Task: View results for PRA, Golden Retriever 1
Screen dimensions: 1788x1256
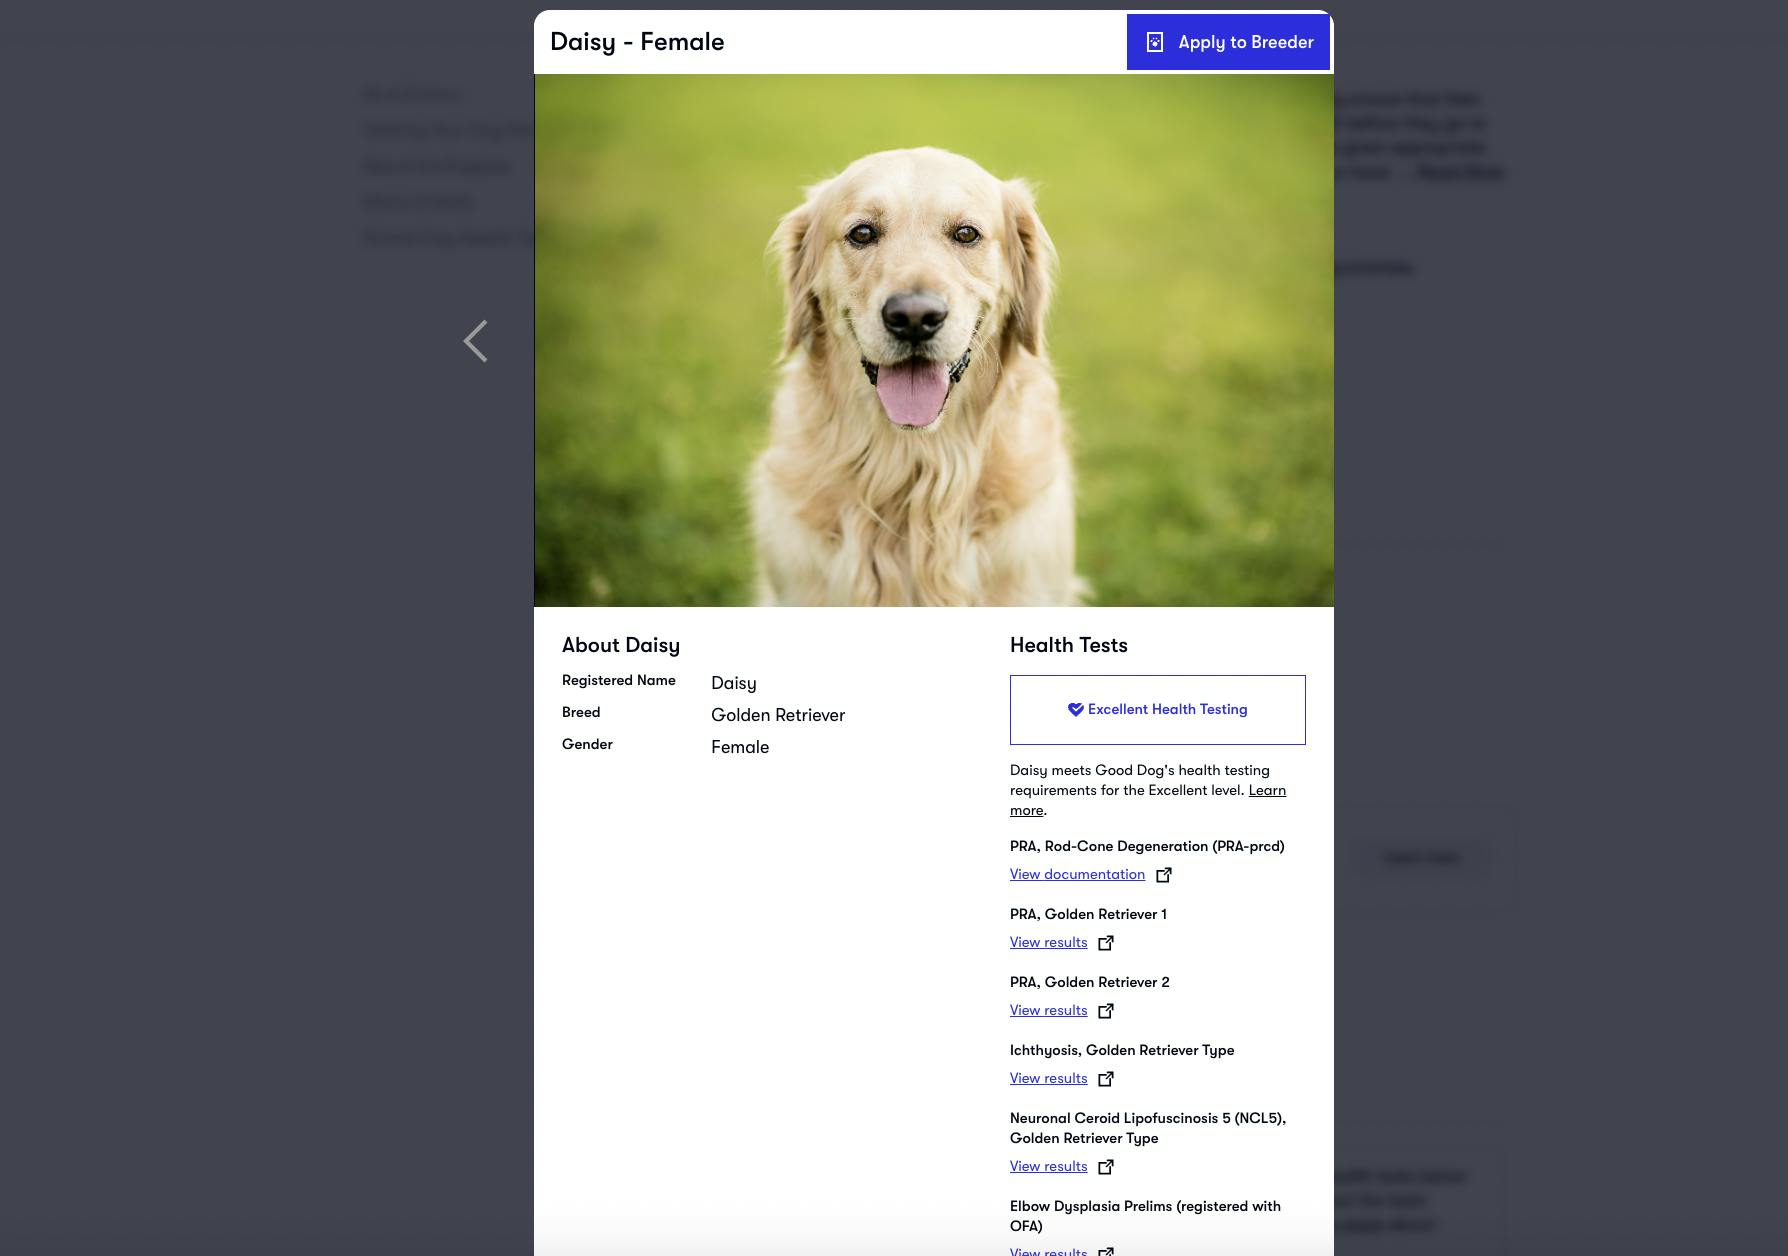Action: (x=1048, y=942)
